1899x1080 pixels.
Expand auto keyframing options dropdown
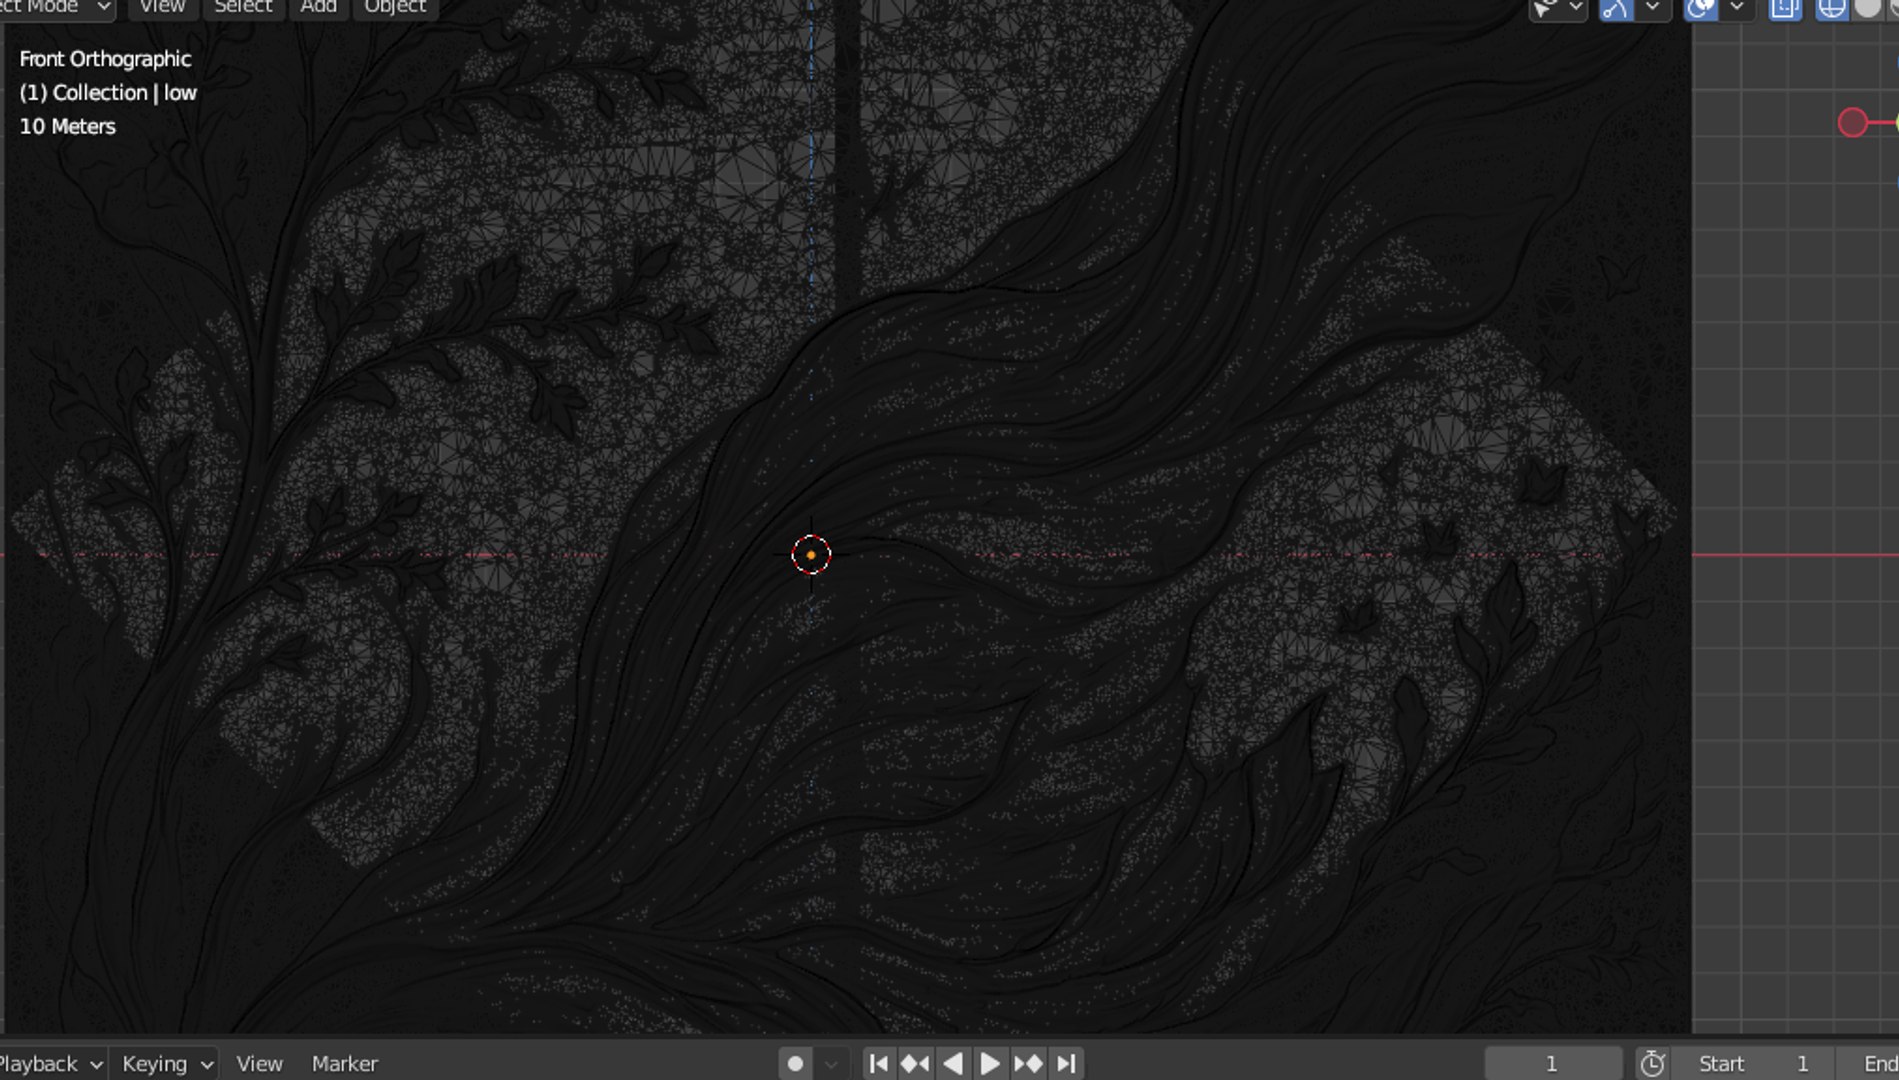[x=832, y=1063]
